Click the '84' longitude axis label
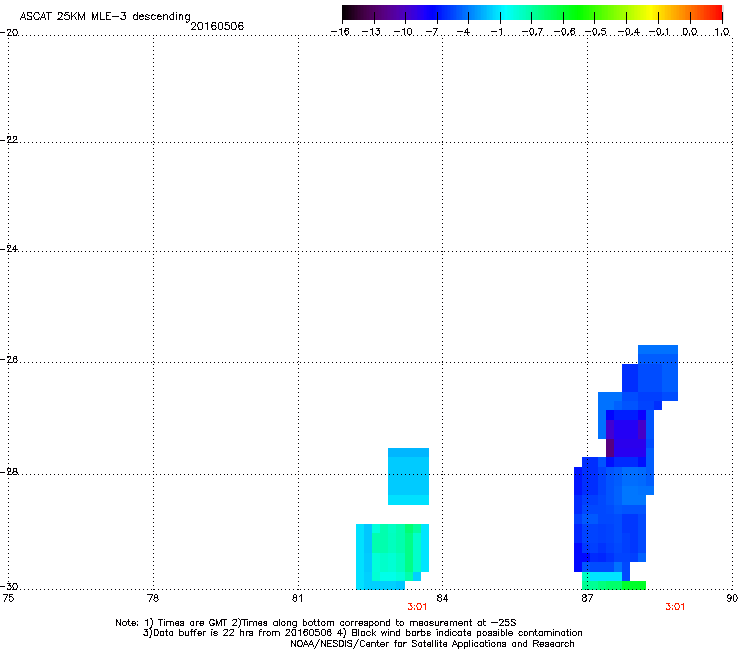This screenshot has height=650, width=740. 442,598
